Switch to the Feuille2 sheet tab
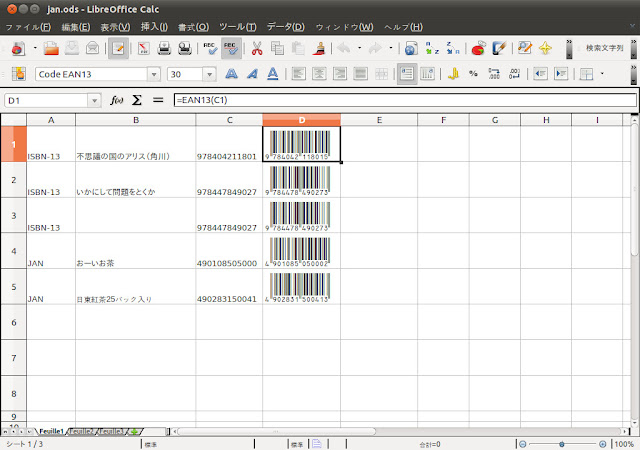The width and height of the screenshot is (640, 450). click(81, 431)
